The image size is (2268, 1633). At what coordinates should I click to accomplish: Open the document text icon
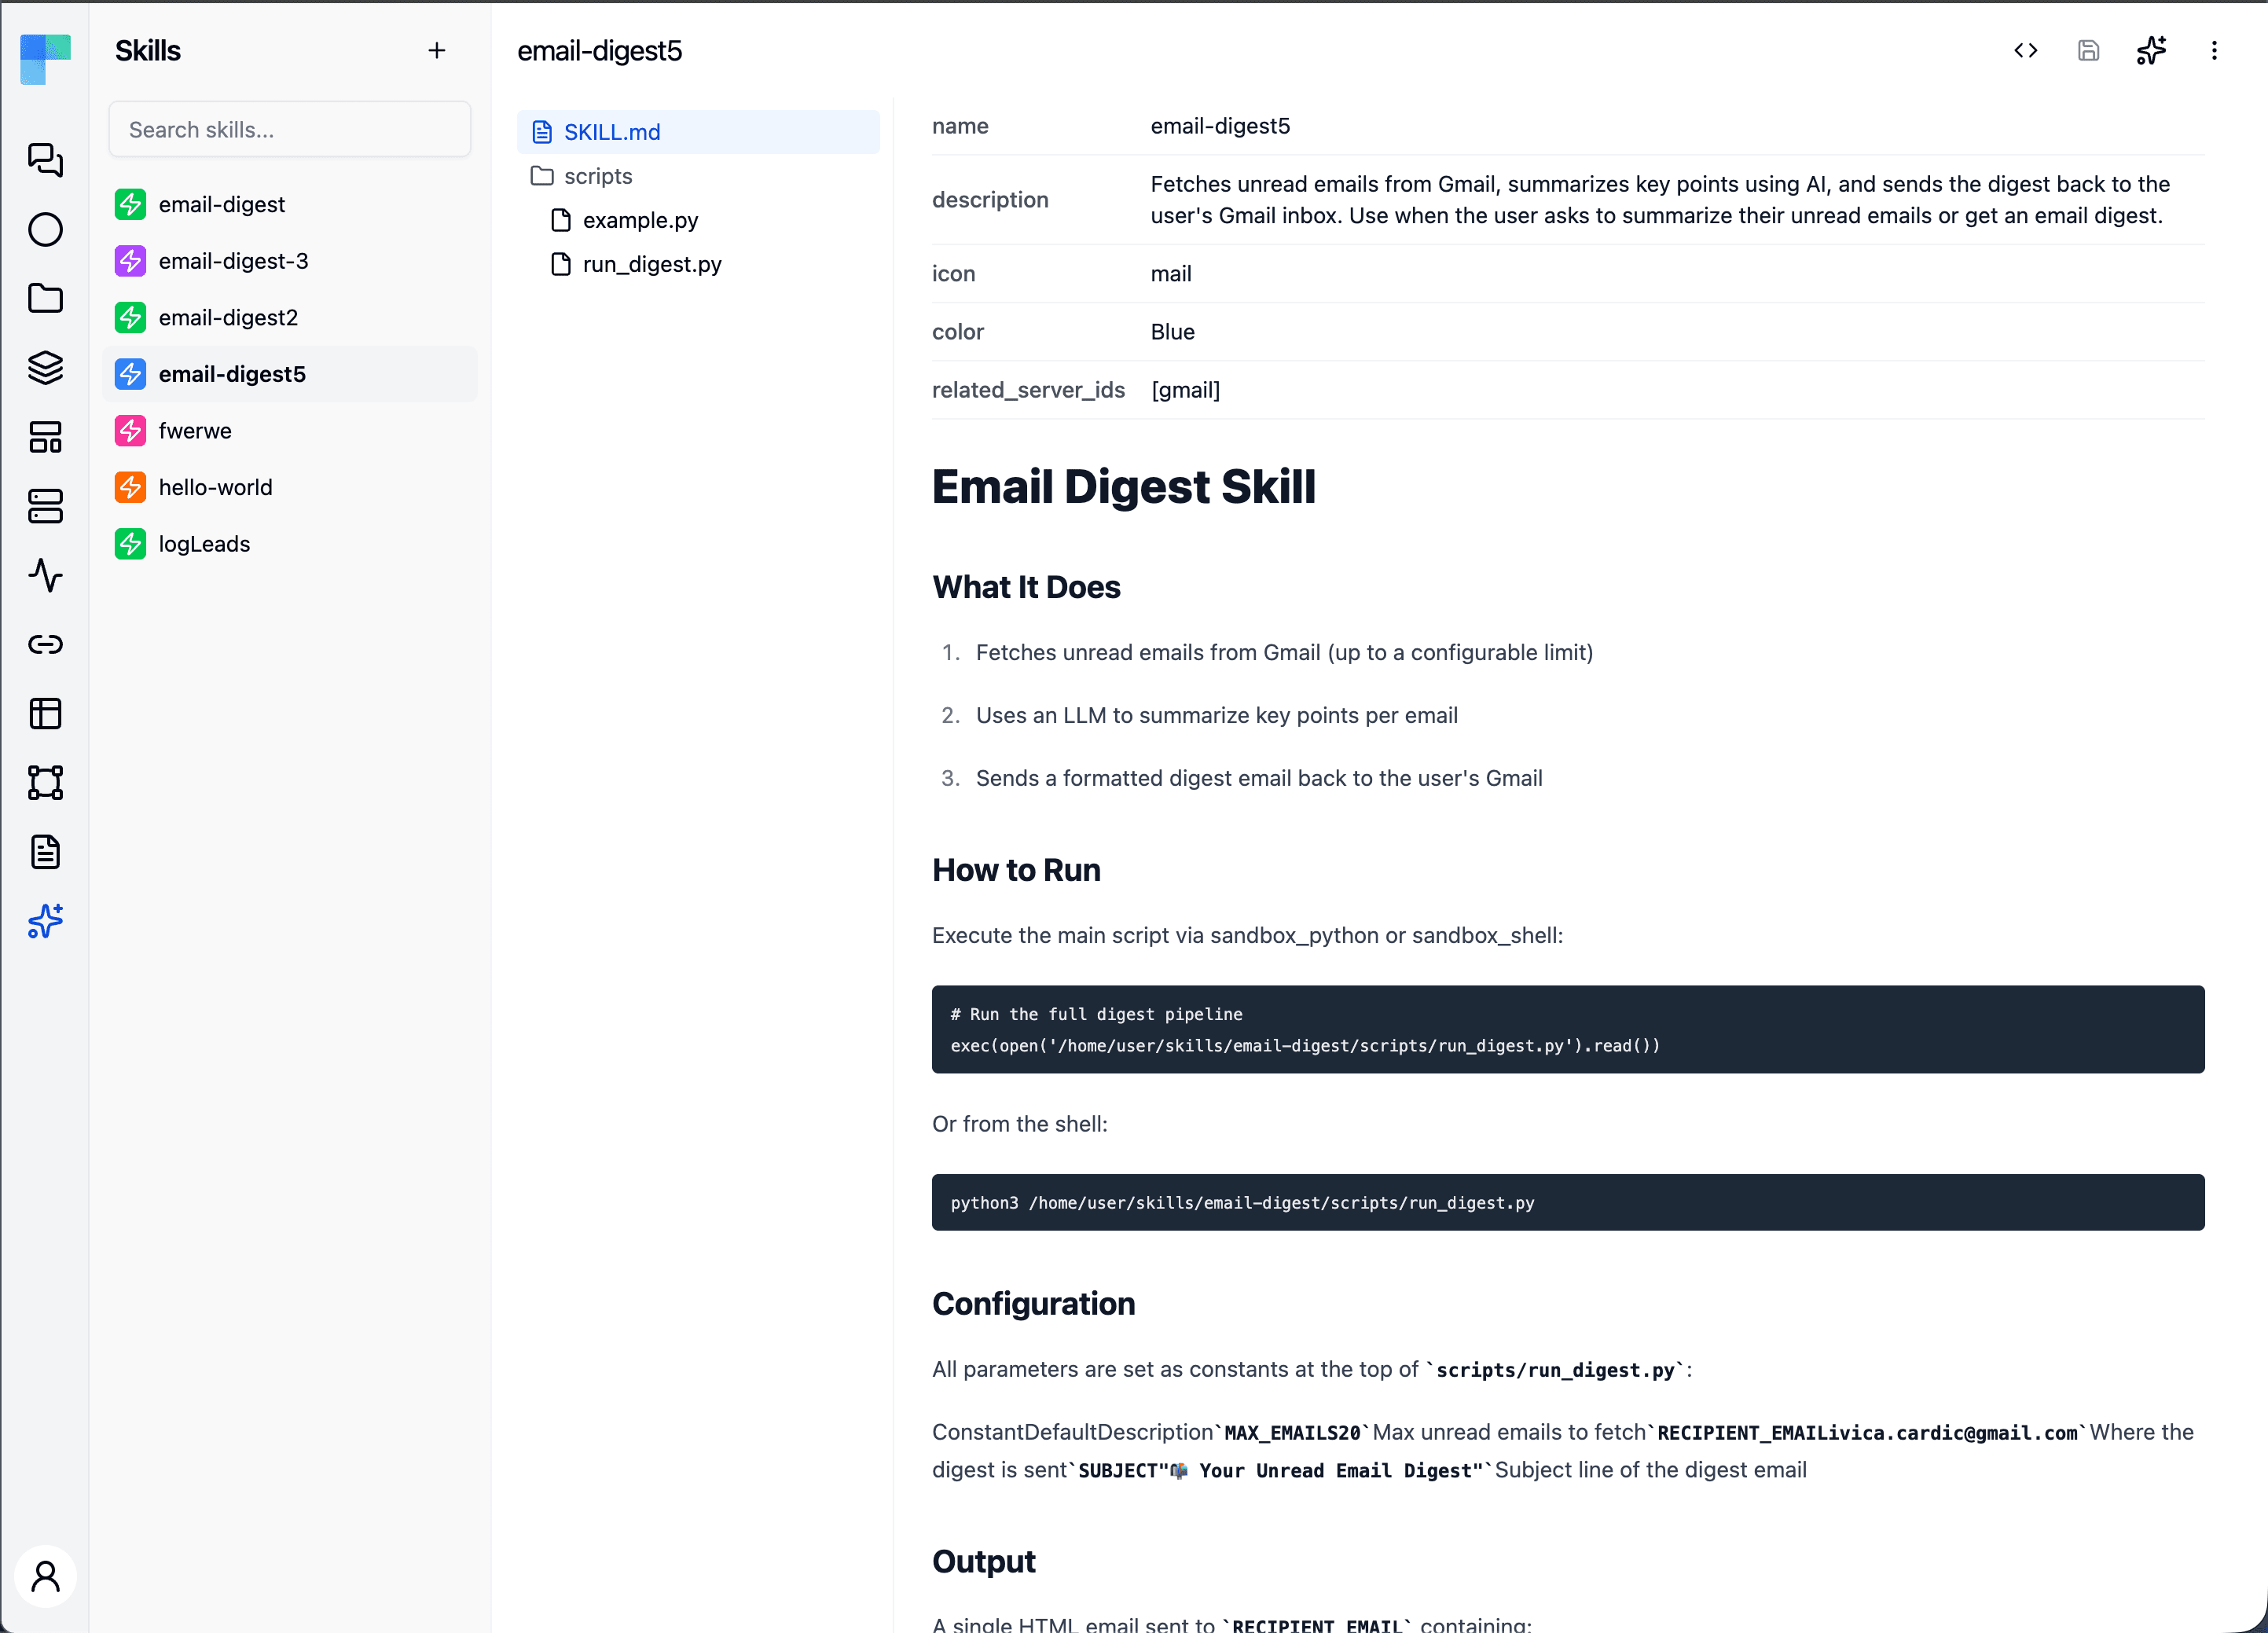coord(45,852)
